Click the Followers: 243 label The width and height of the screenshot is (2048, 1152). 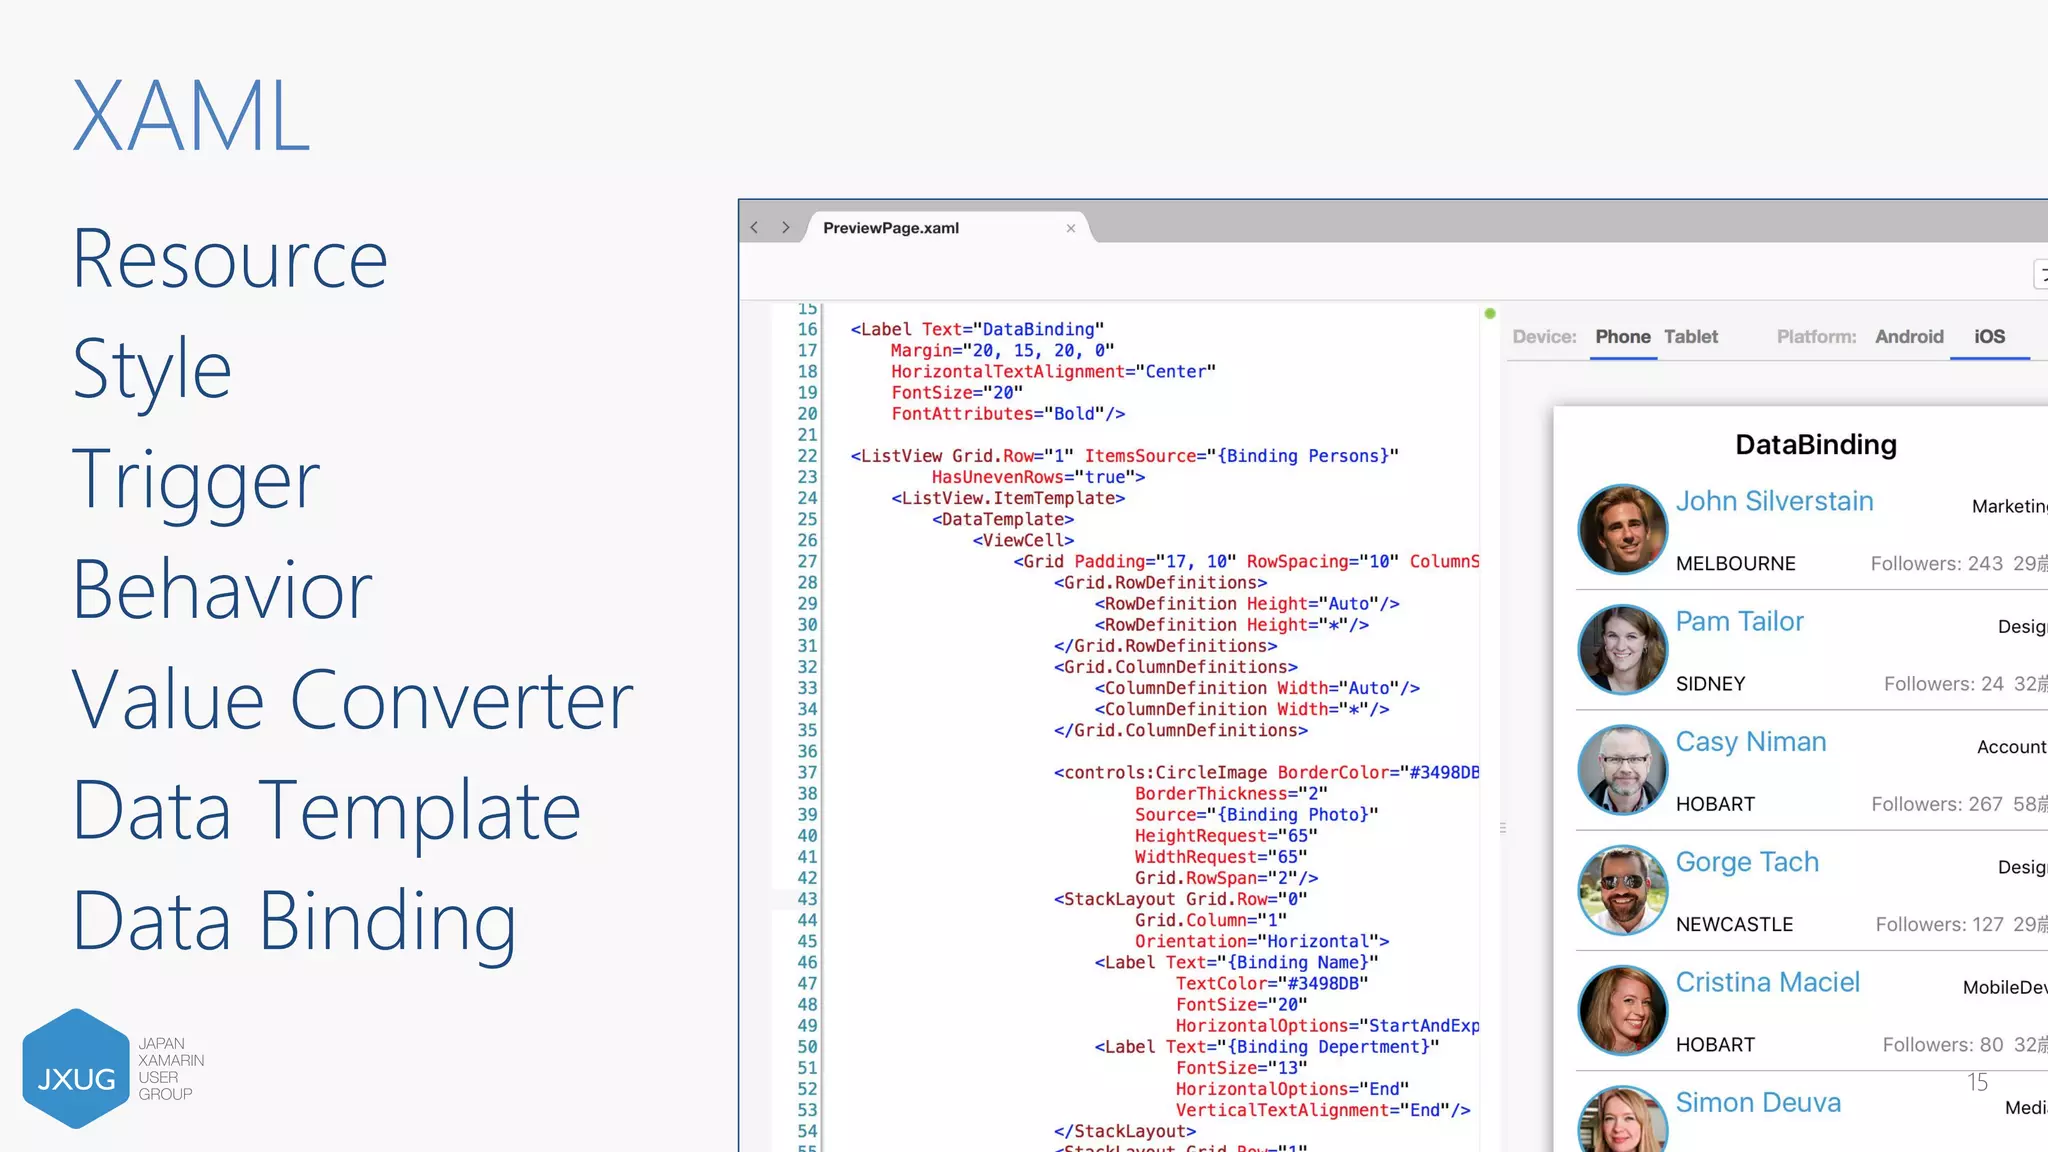coord(1937,564)
